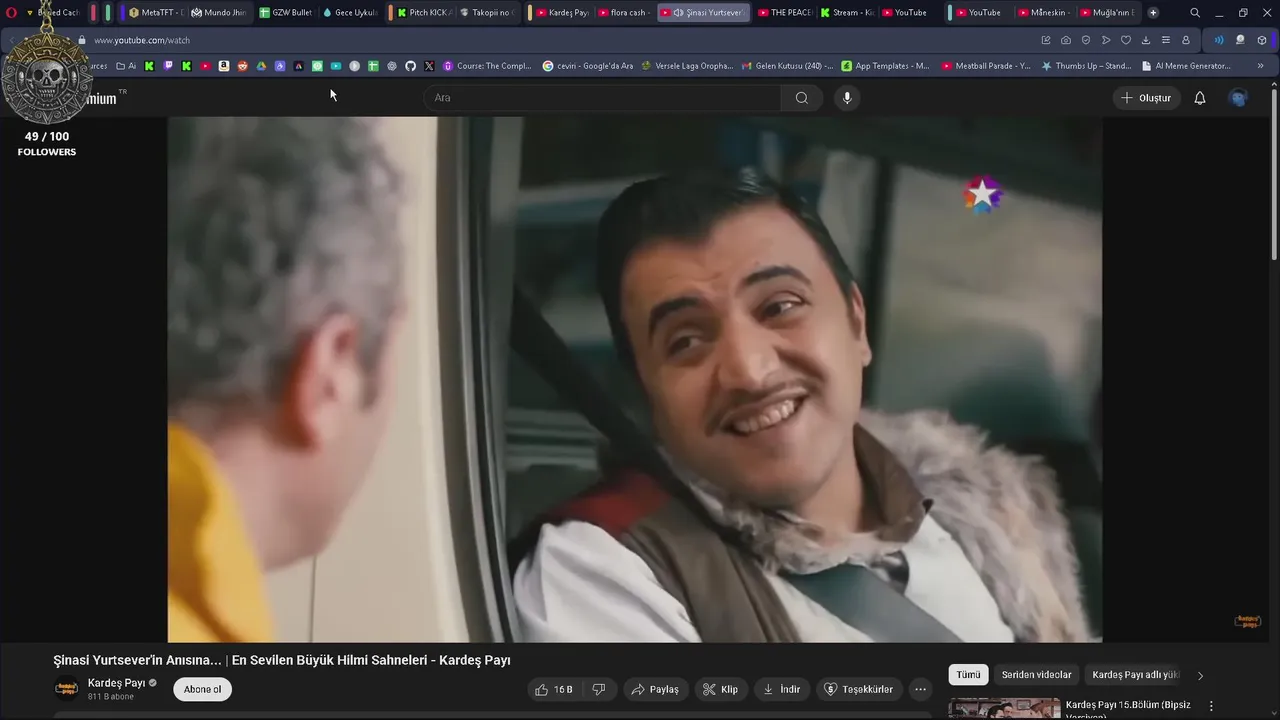Open the AI Meme Generator bookmark

[x=1186, y=66]
